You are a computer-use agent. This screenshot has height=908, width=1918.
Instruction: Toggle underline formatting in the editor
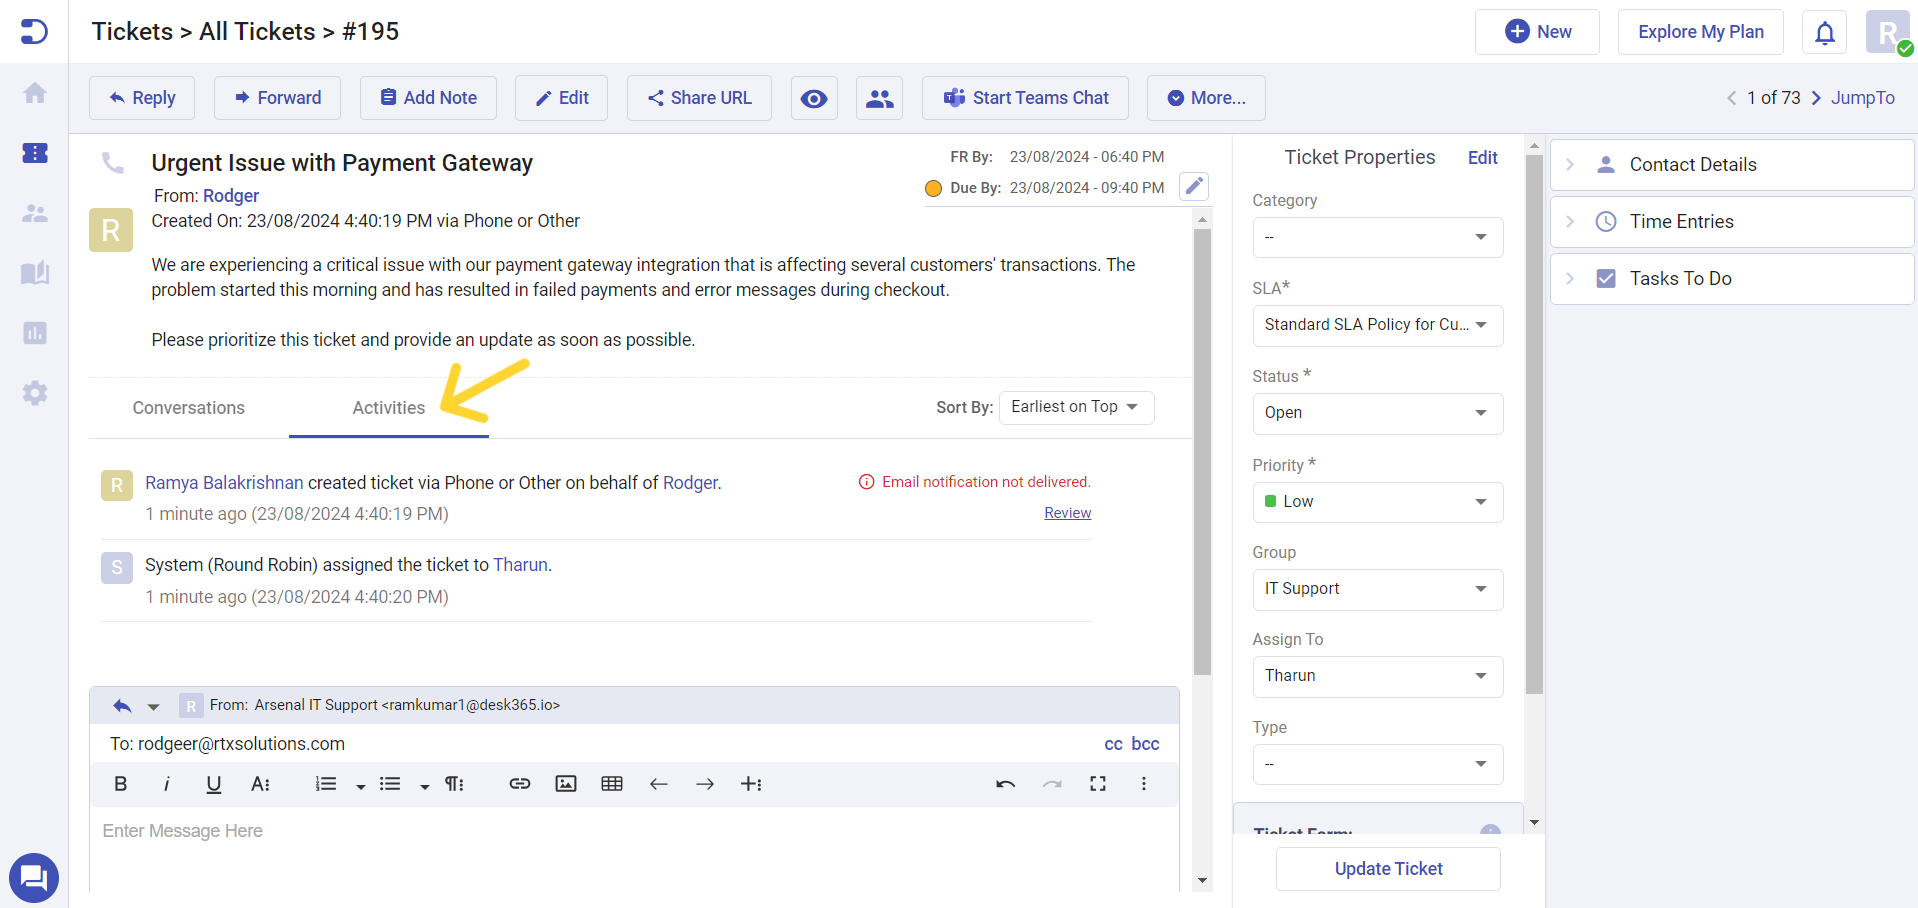coord(213,784)
